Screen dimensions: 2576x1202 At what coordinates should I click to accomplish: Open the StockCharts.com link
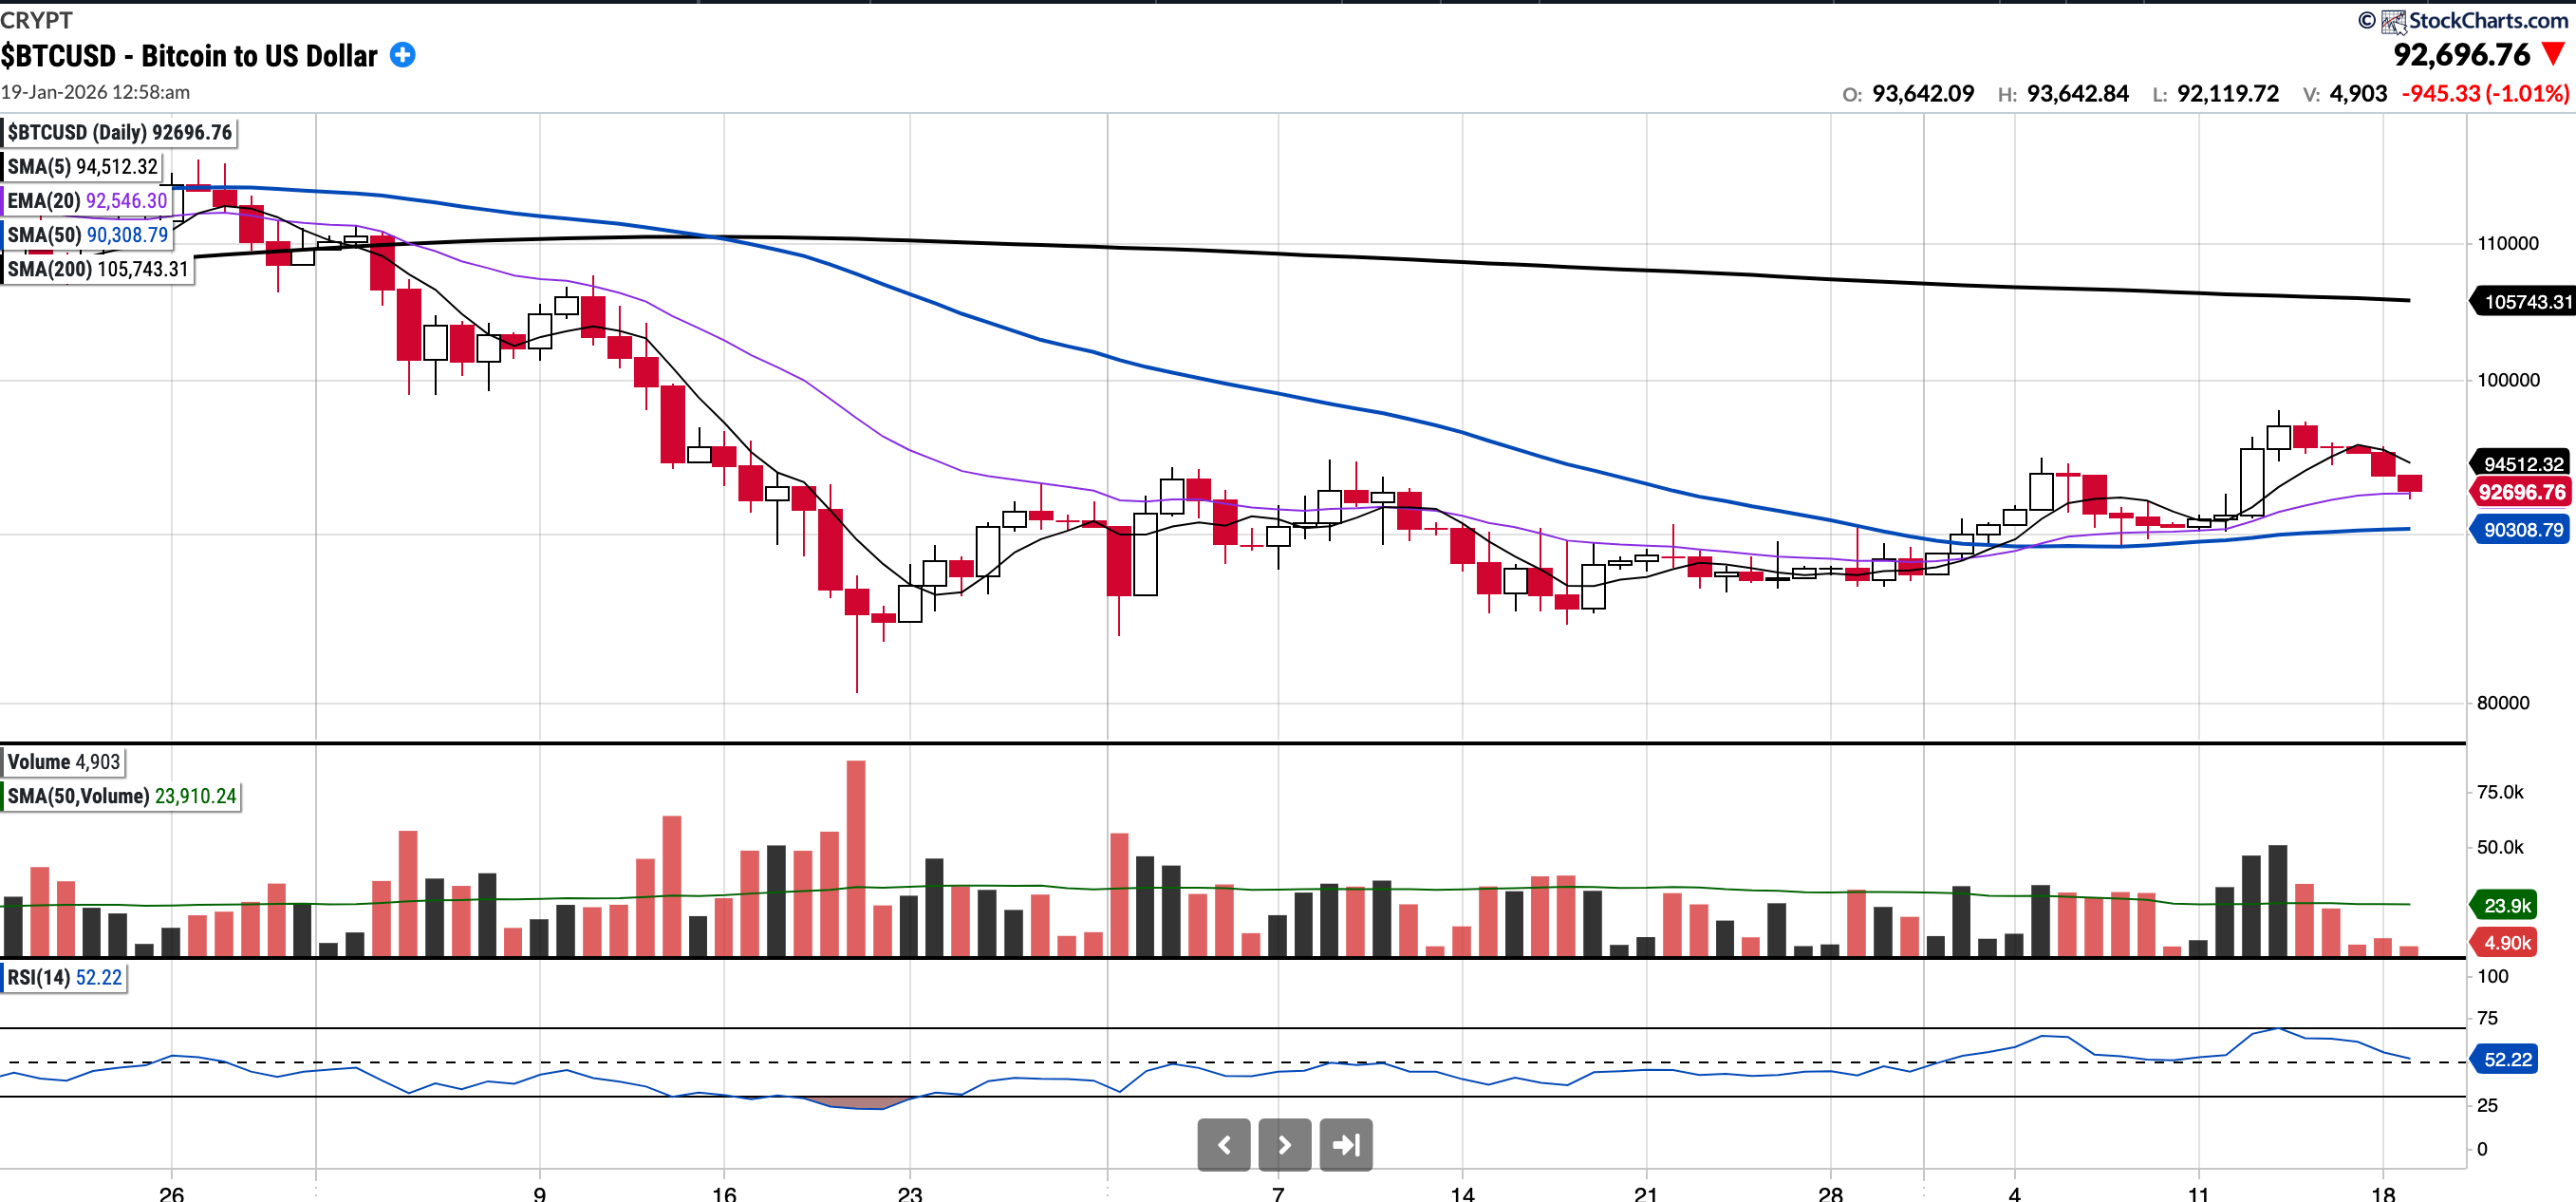pyautogui.click(x=2487, y=21)
